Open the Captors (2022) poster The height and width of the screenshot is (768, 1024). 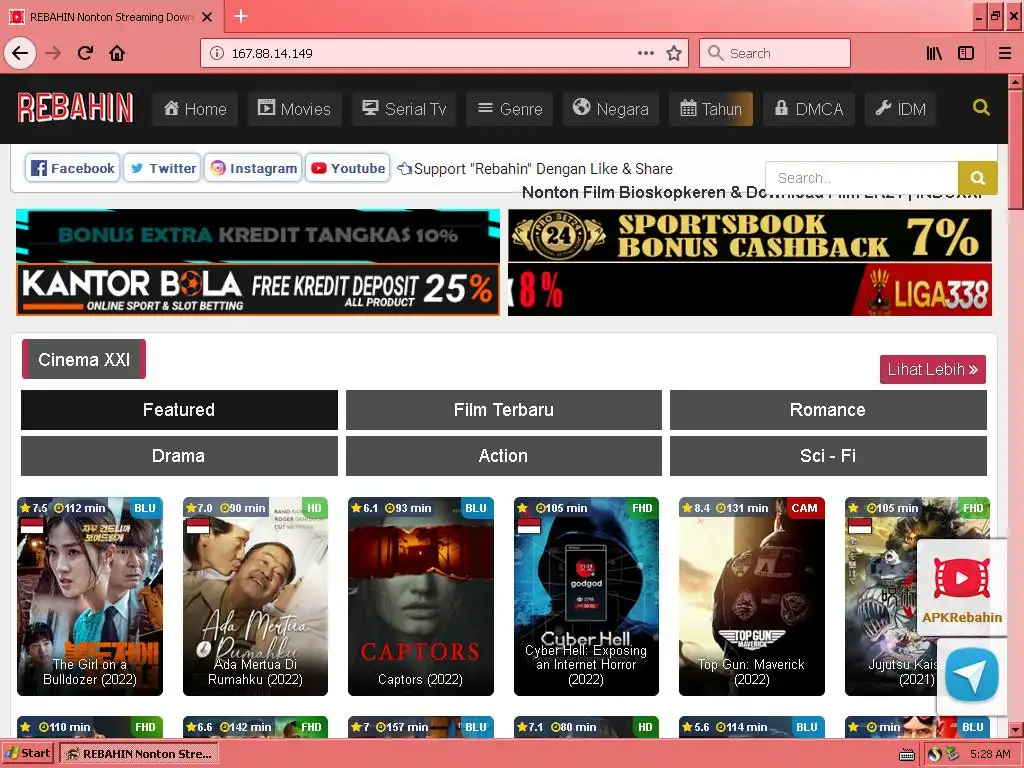(421, 596)
